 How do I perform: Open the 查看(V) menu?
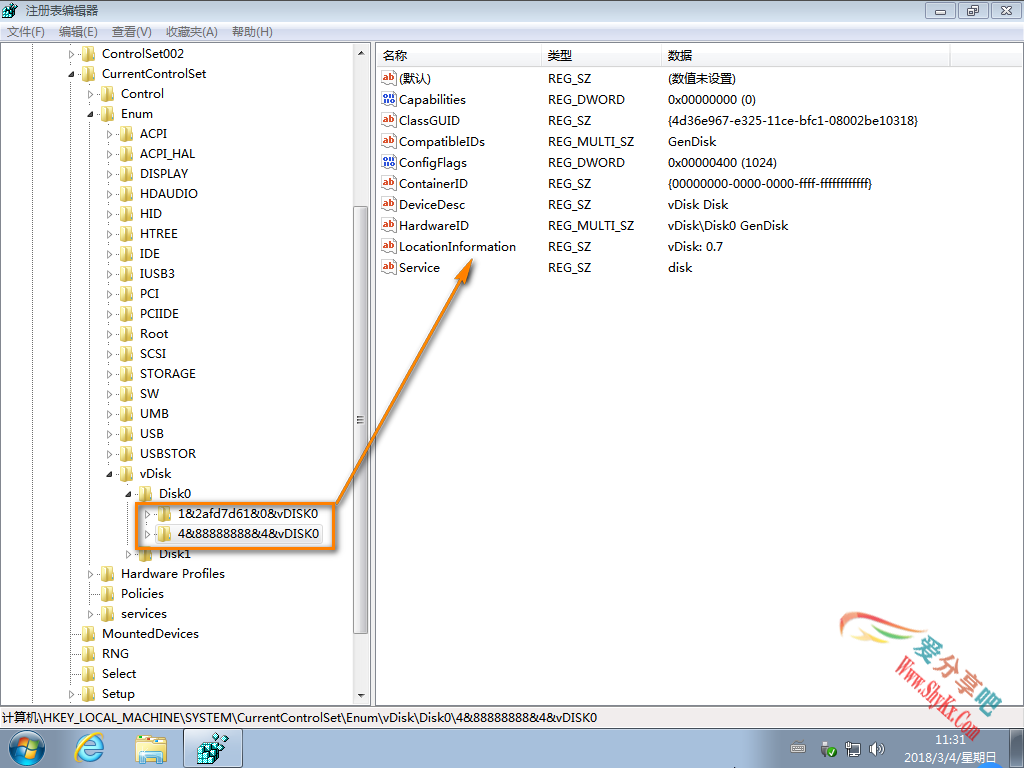pyautogui.click(x=131, y=31)
